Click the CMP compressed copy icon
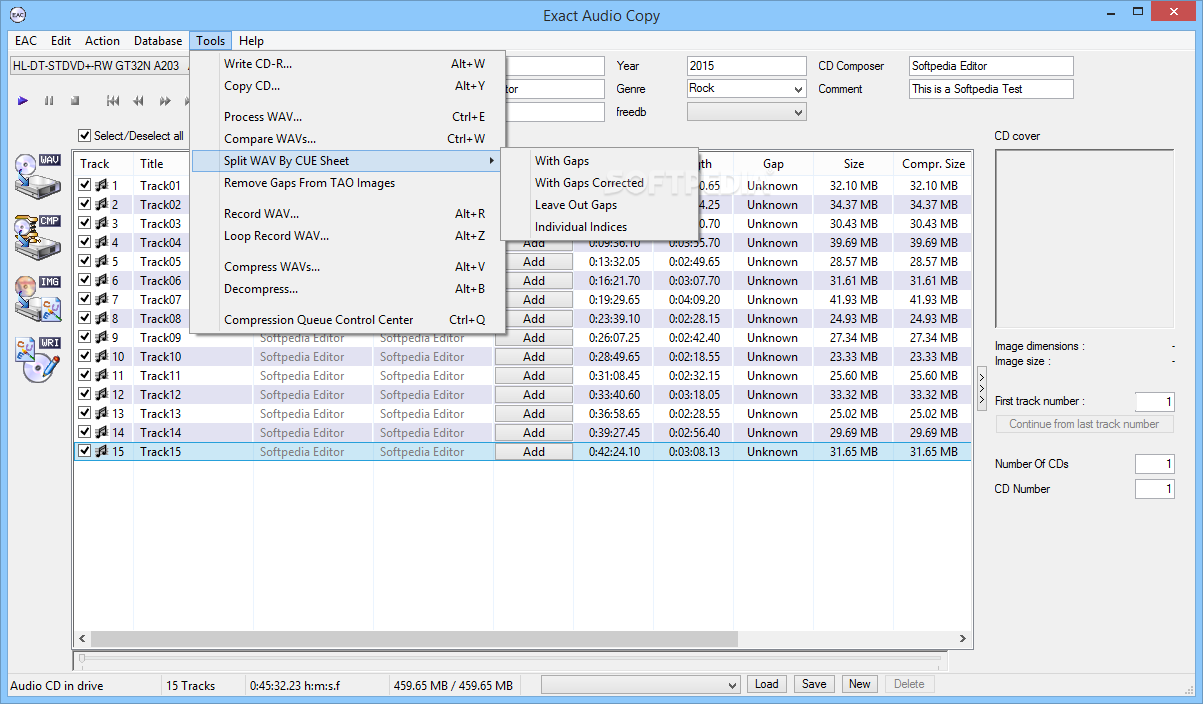The width and height of the screenshot is (1203, 704). click(x=37, y=236)
